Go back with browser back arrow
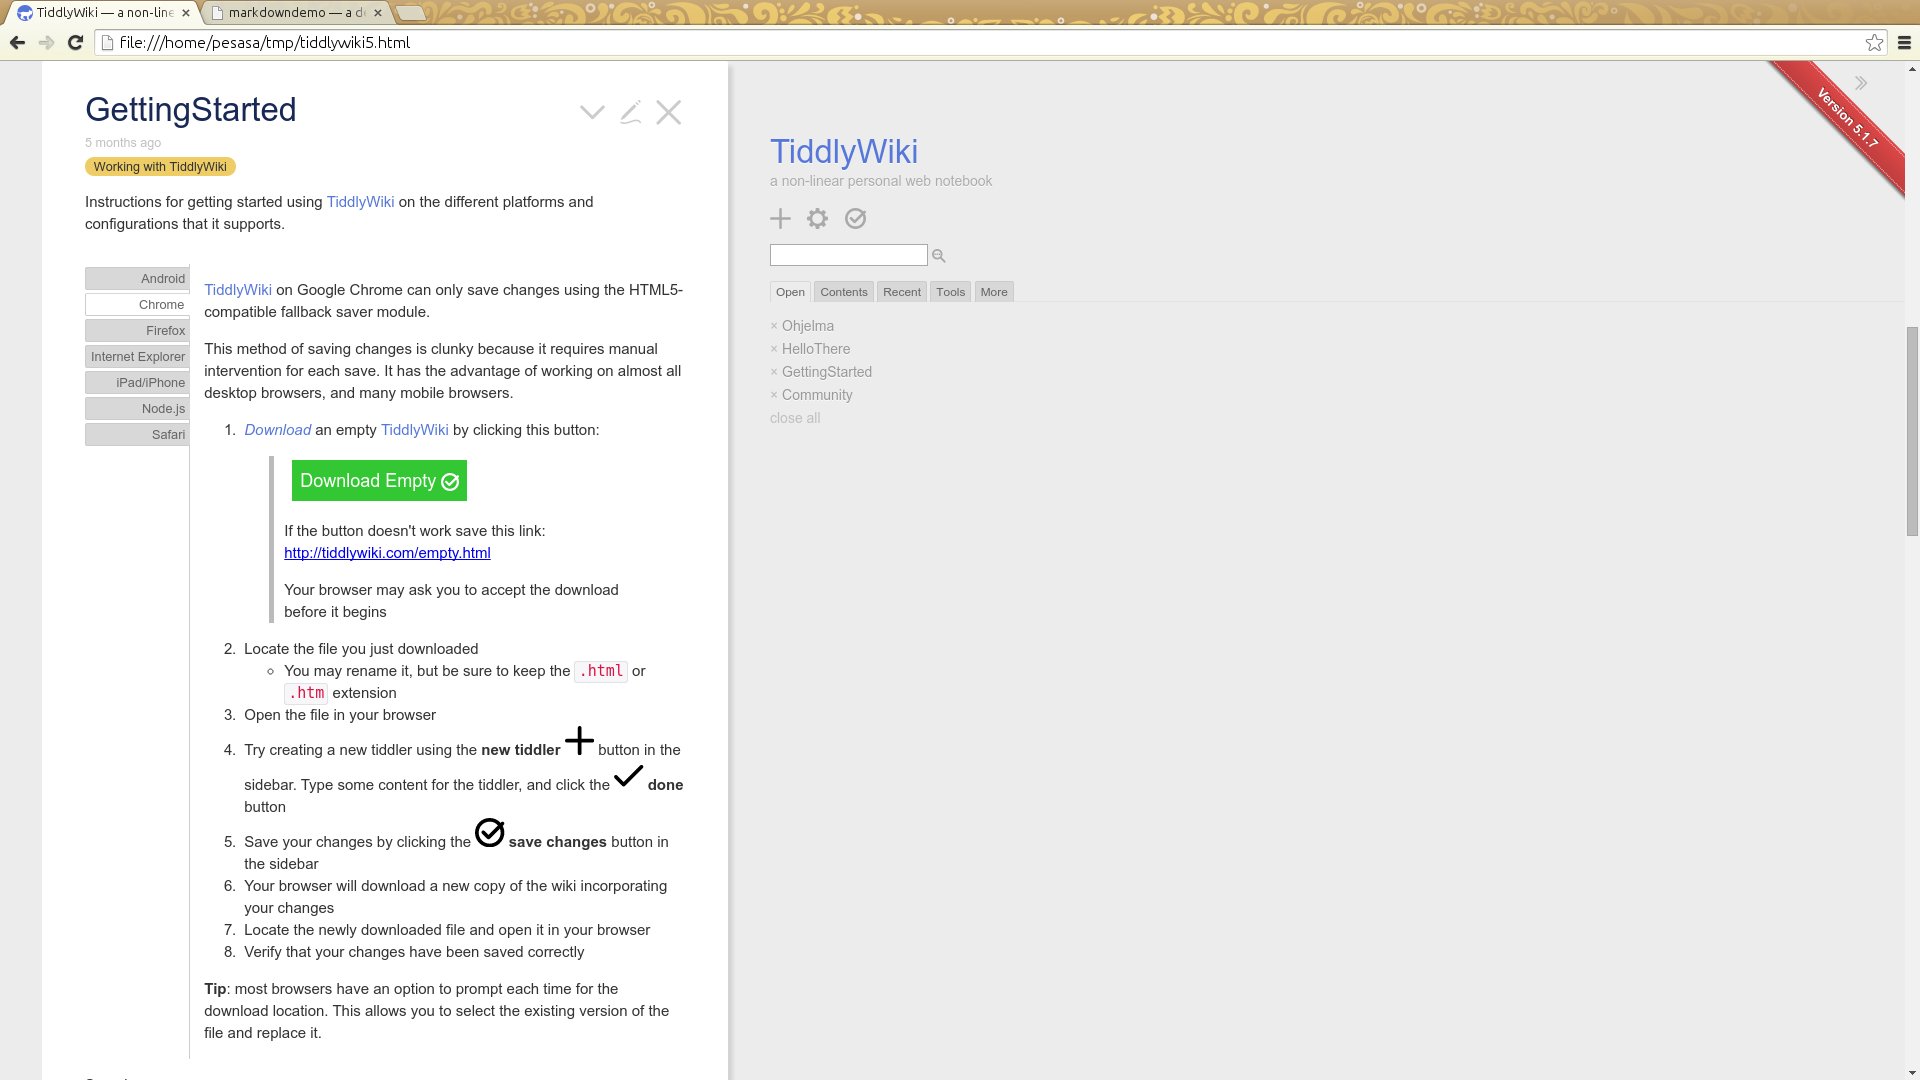This screenshot has height=1080, width=1920. coord(17,43)
